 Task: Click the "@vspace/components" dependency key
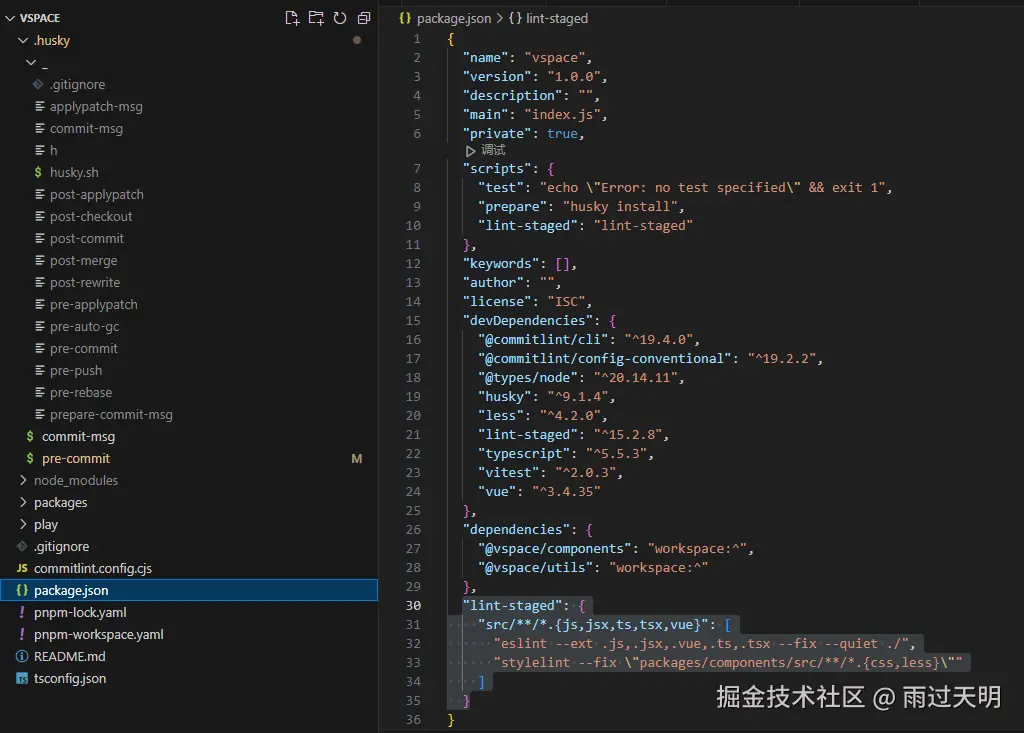pyautogui.click(x=555, y=548)
